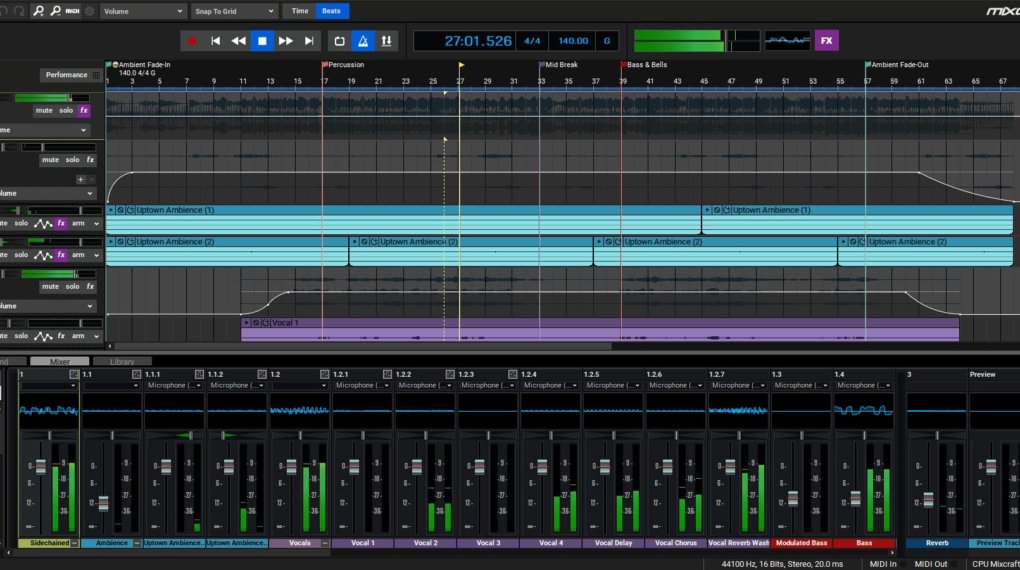Switch timeline display to Time
Viewport: 1020px width, 570px height.
tap(299, 11)
